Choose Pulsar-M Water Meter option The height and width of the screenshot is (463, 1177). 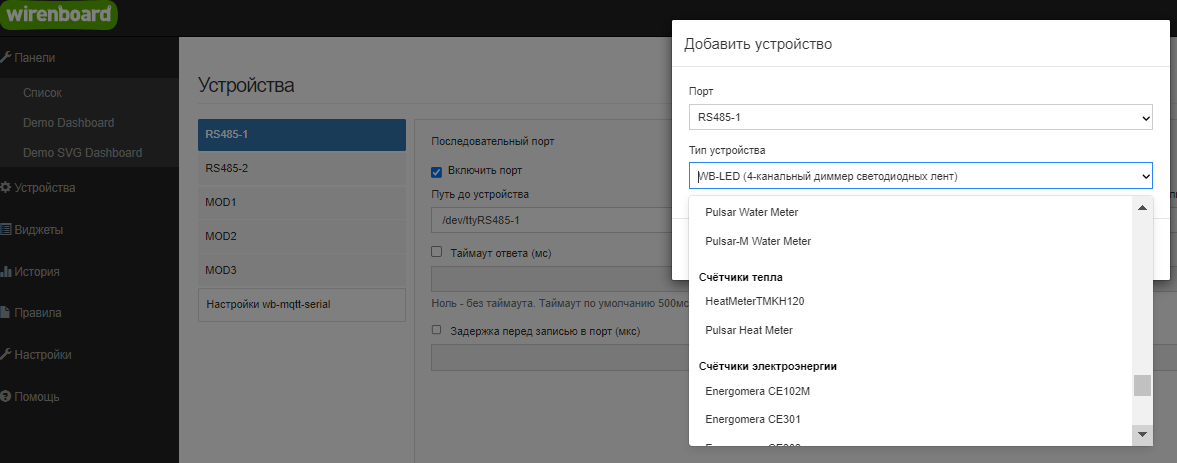(x=758, y=242)
